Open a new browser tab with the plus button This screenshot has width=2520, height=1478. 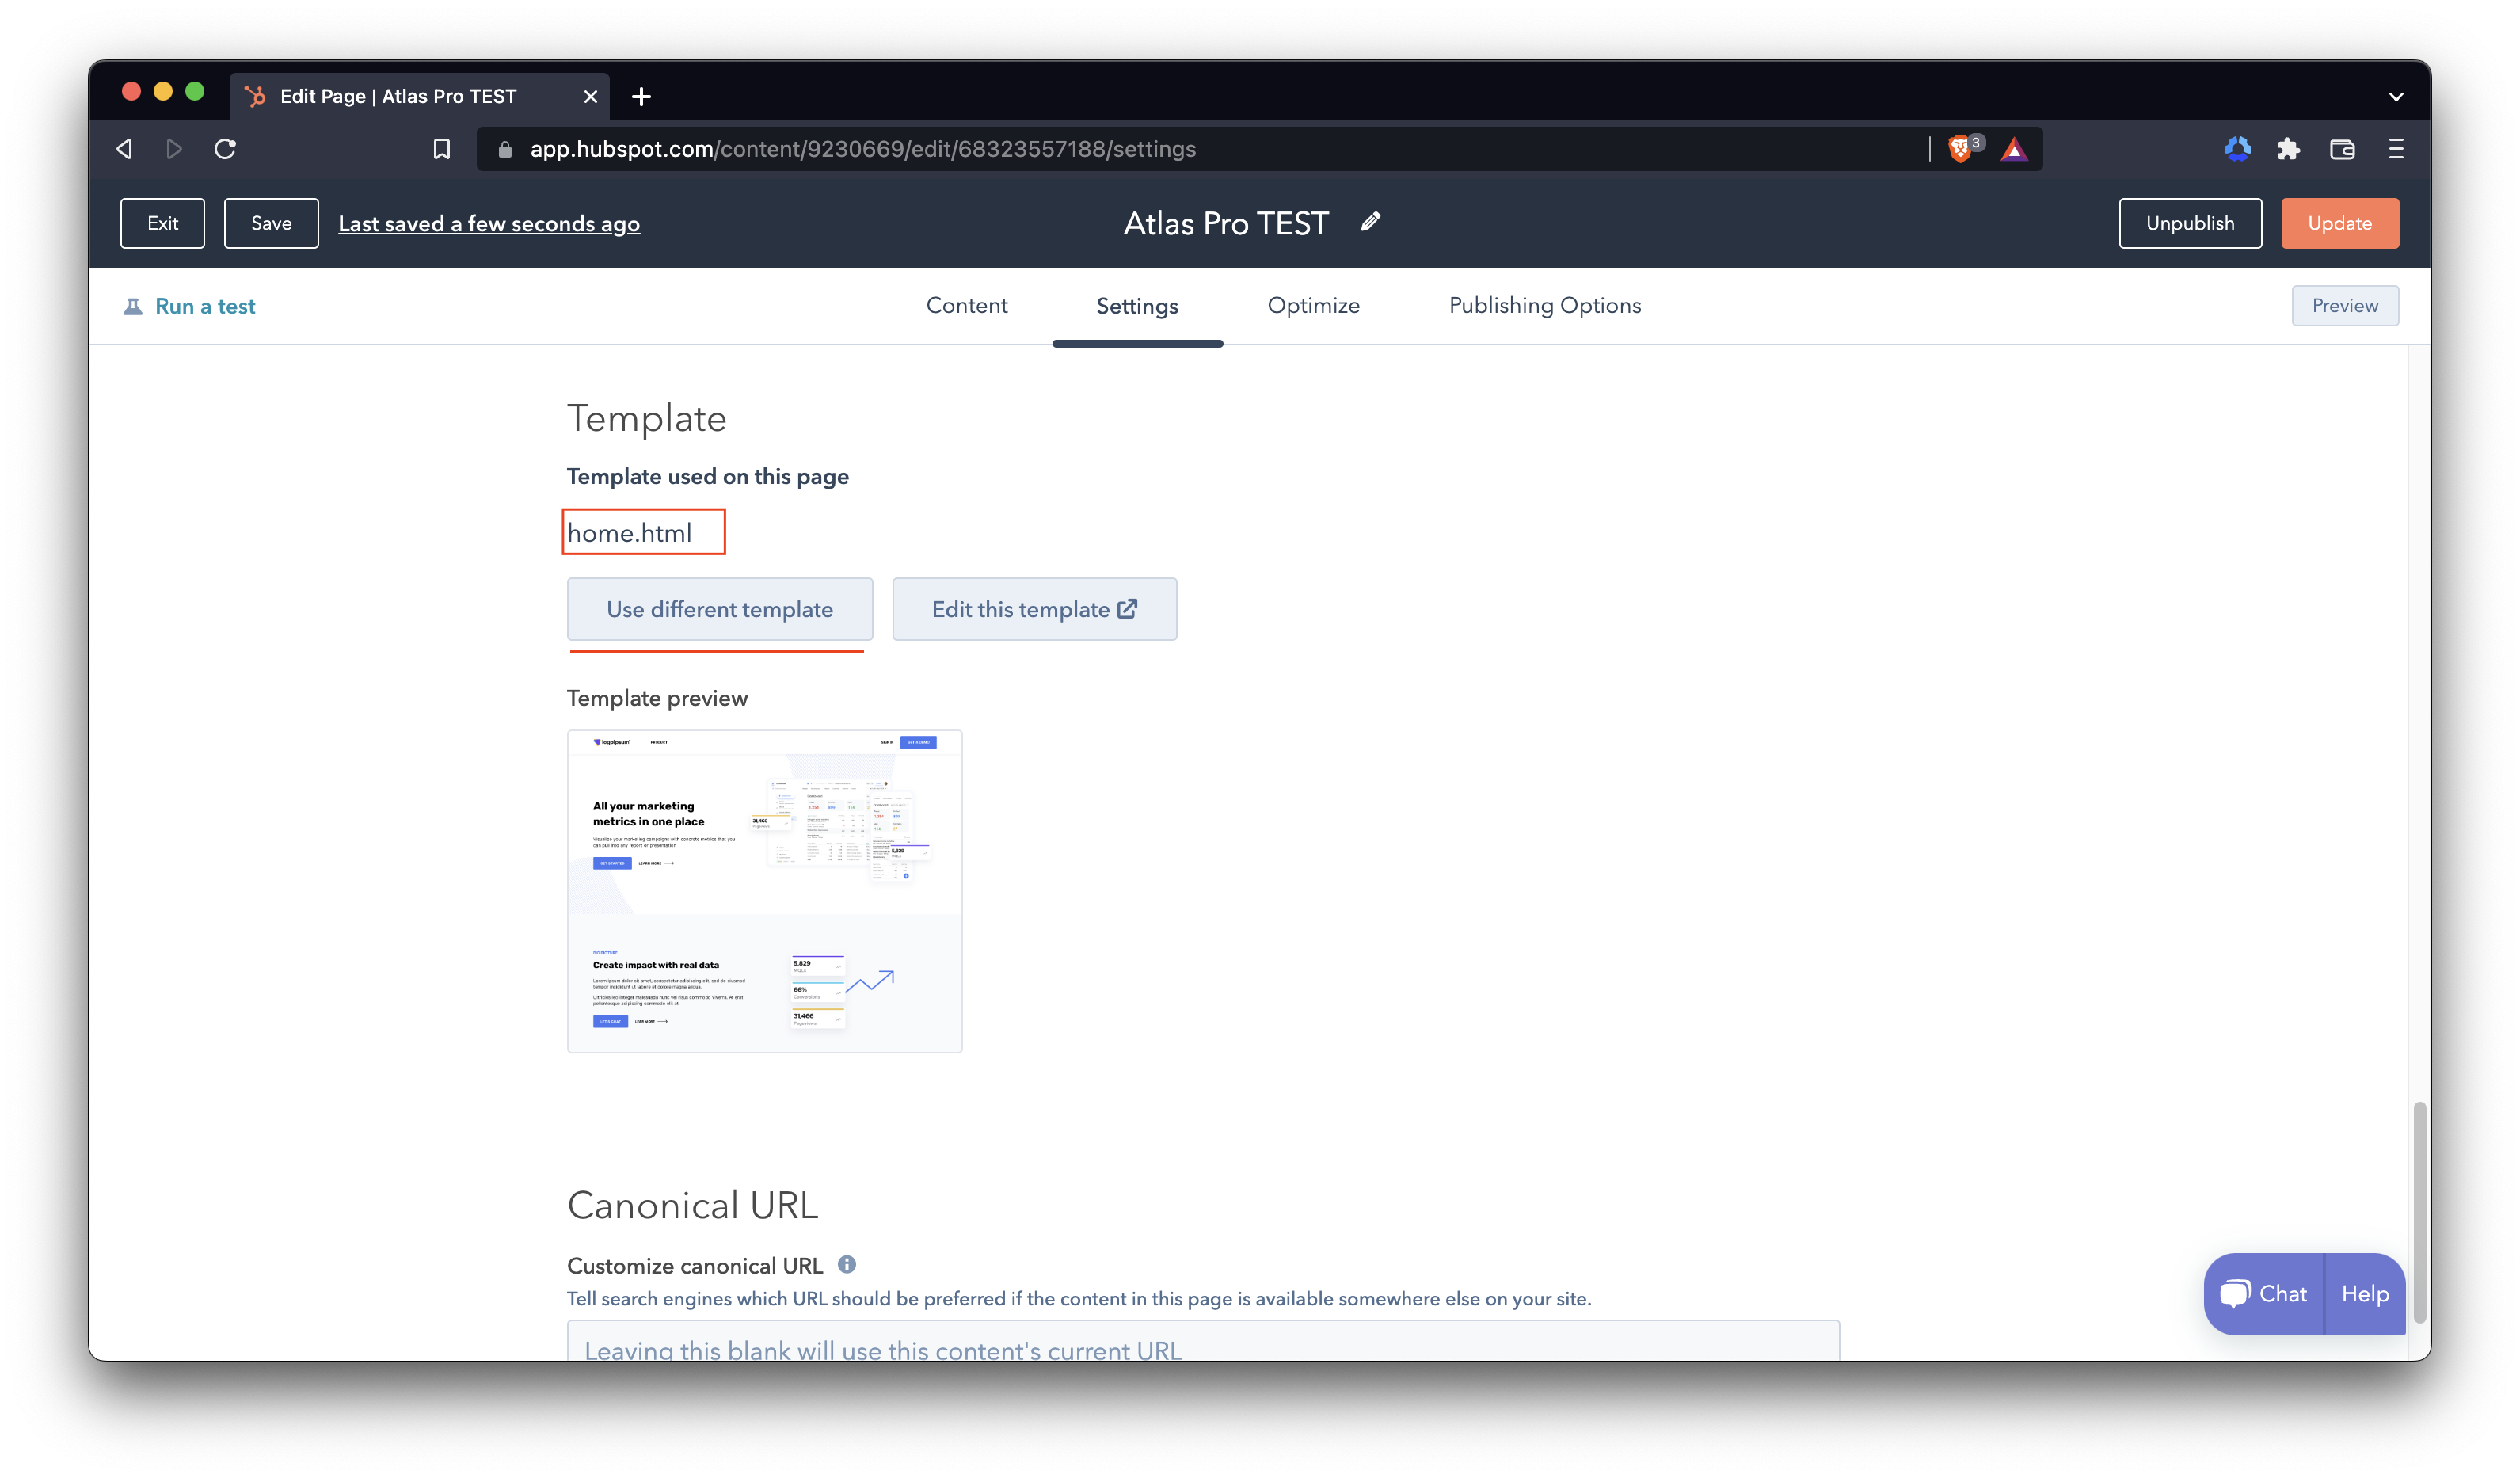point(642,96)
